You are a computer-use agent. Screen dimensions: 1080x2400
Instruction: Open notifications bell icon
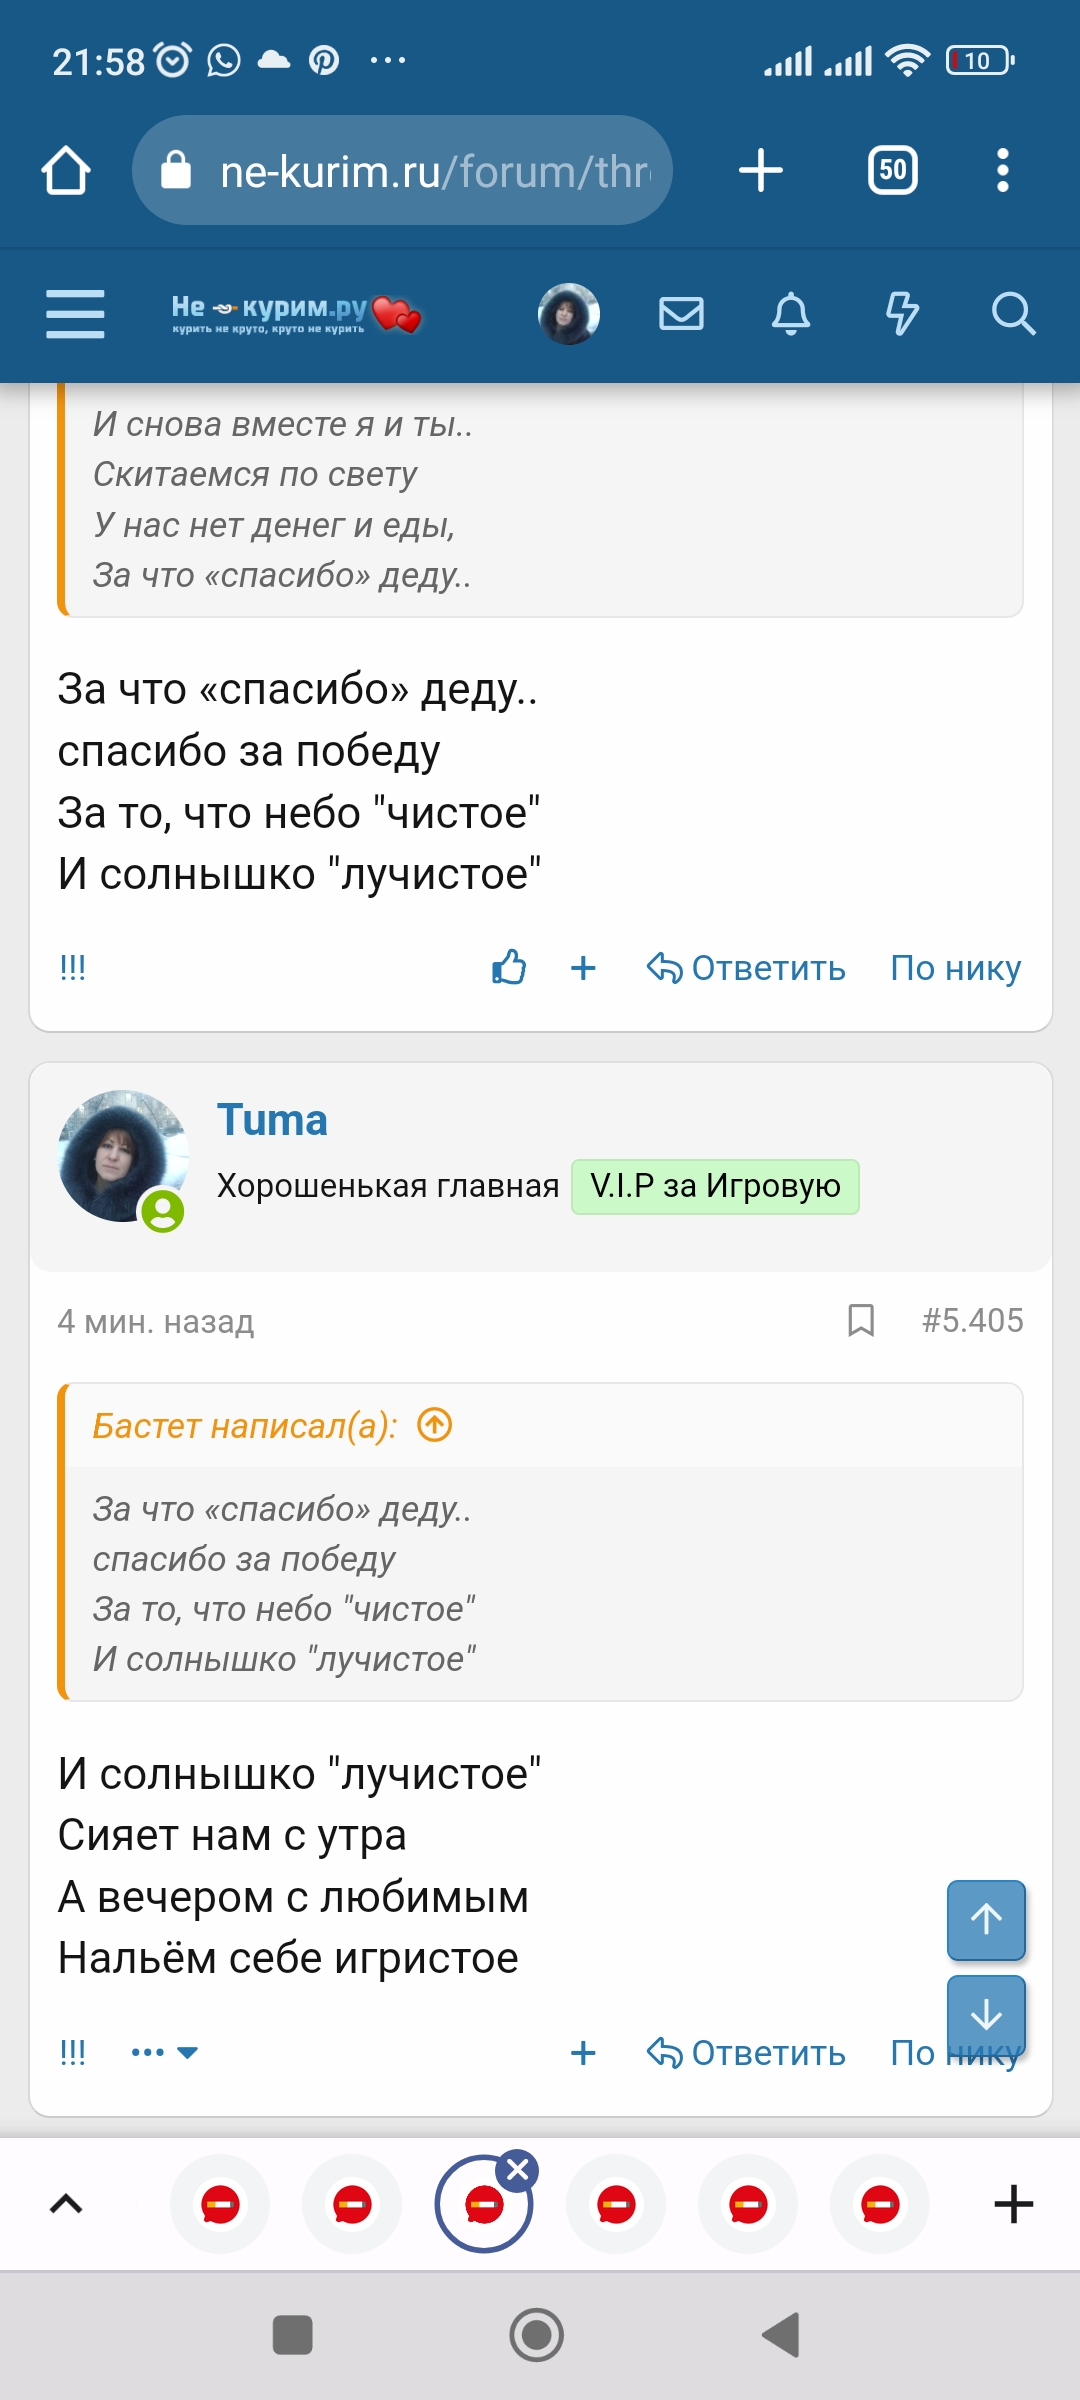point(791,314)
